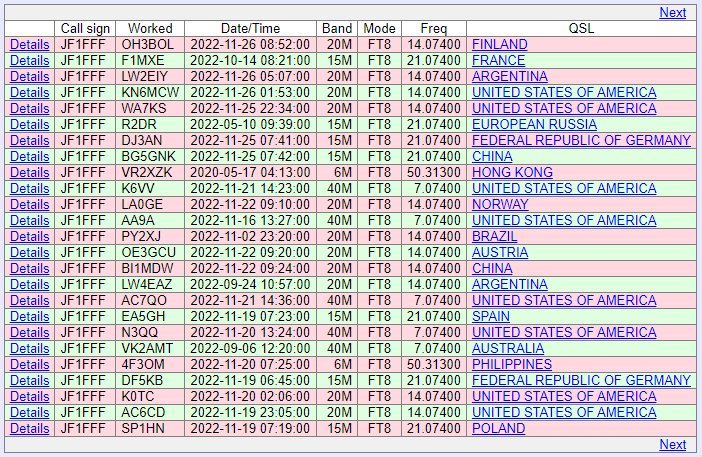Select the QSL column header

581,29
